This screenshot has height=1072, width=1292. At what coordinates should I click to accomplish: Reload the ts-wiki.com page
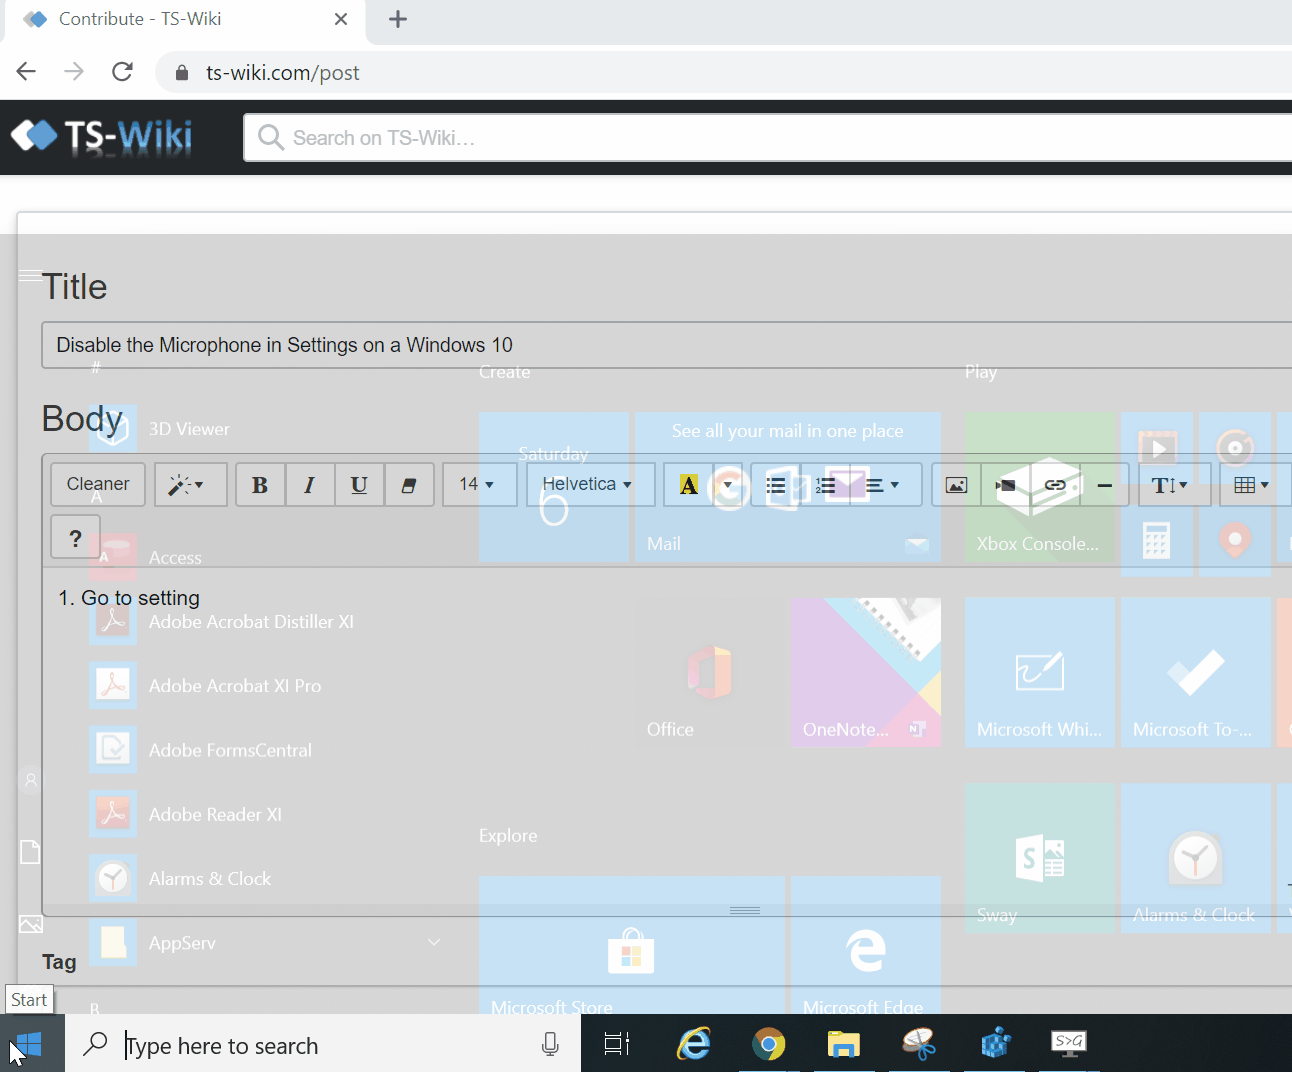click(122, 72)
